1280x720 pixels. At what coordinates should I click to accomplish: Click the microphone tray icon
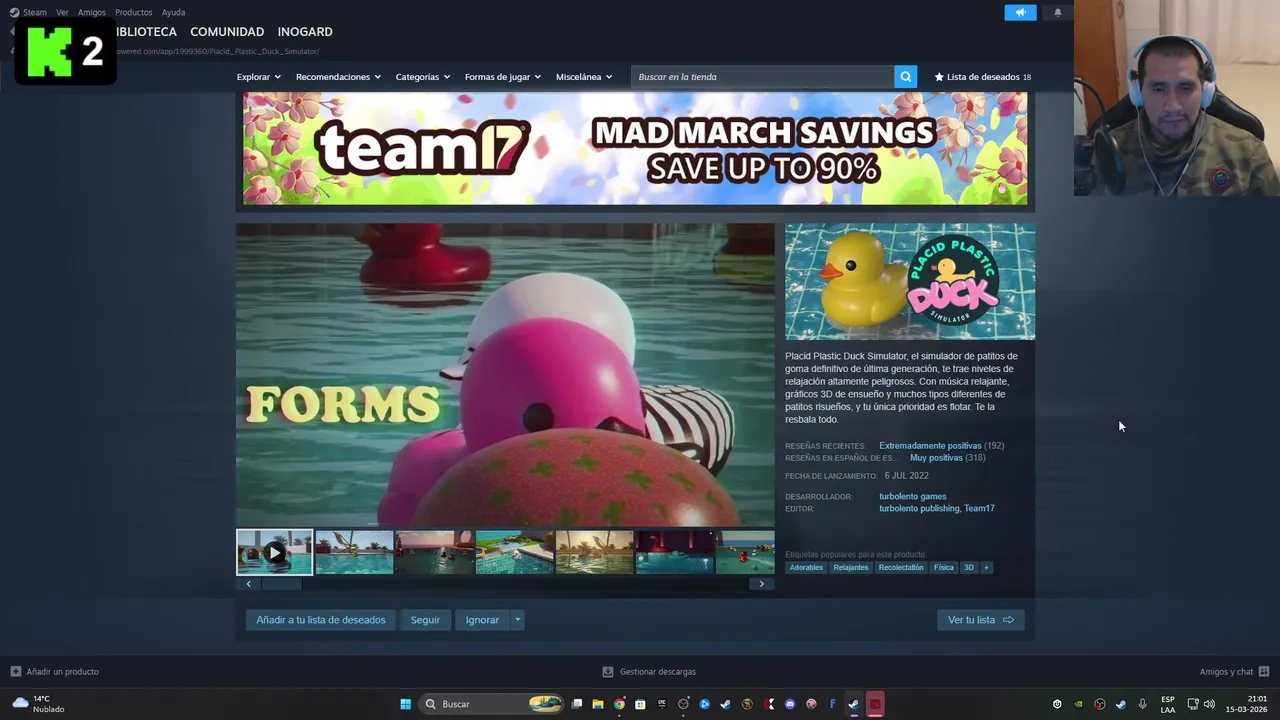tap(1142, 704)
